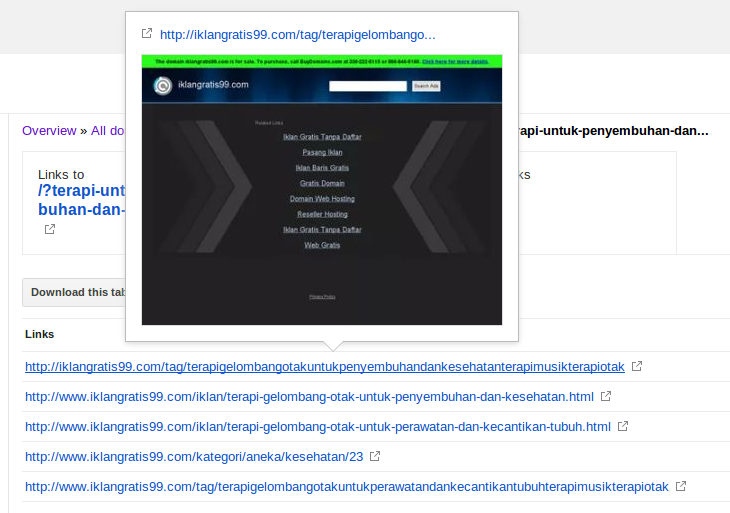The height and width of the screenshot is (513, 730).
Task: Click the 'Links to' label text
Action: tap(61, 175)
